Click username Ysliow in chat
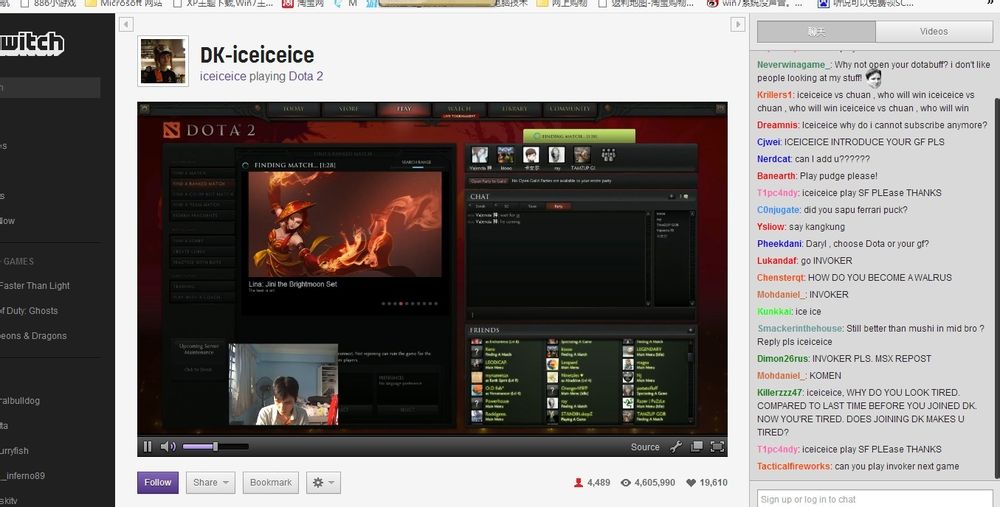 771,227
